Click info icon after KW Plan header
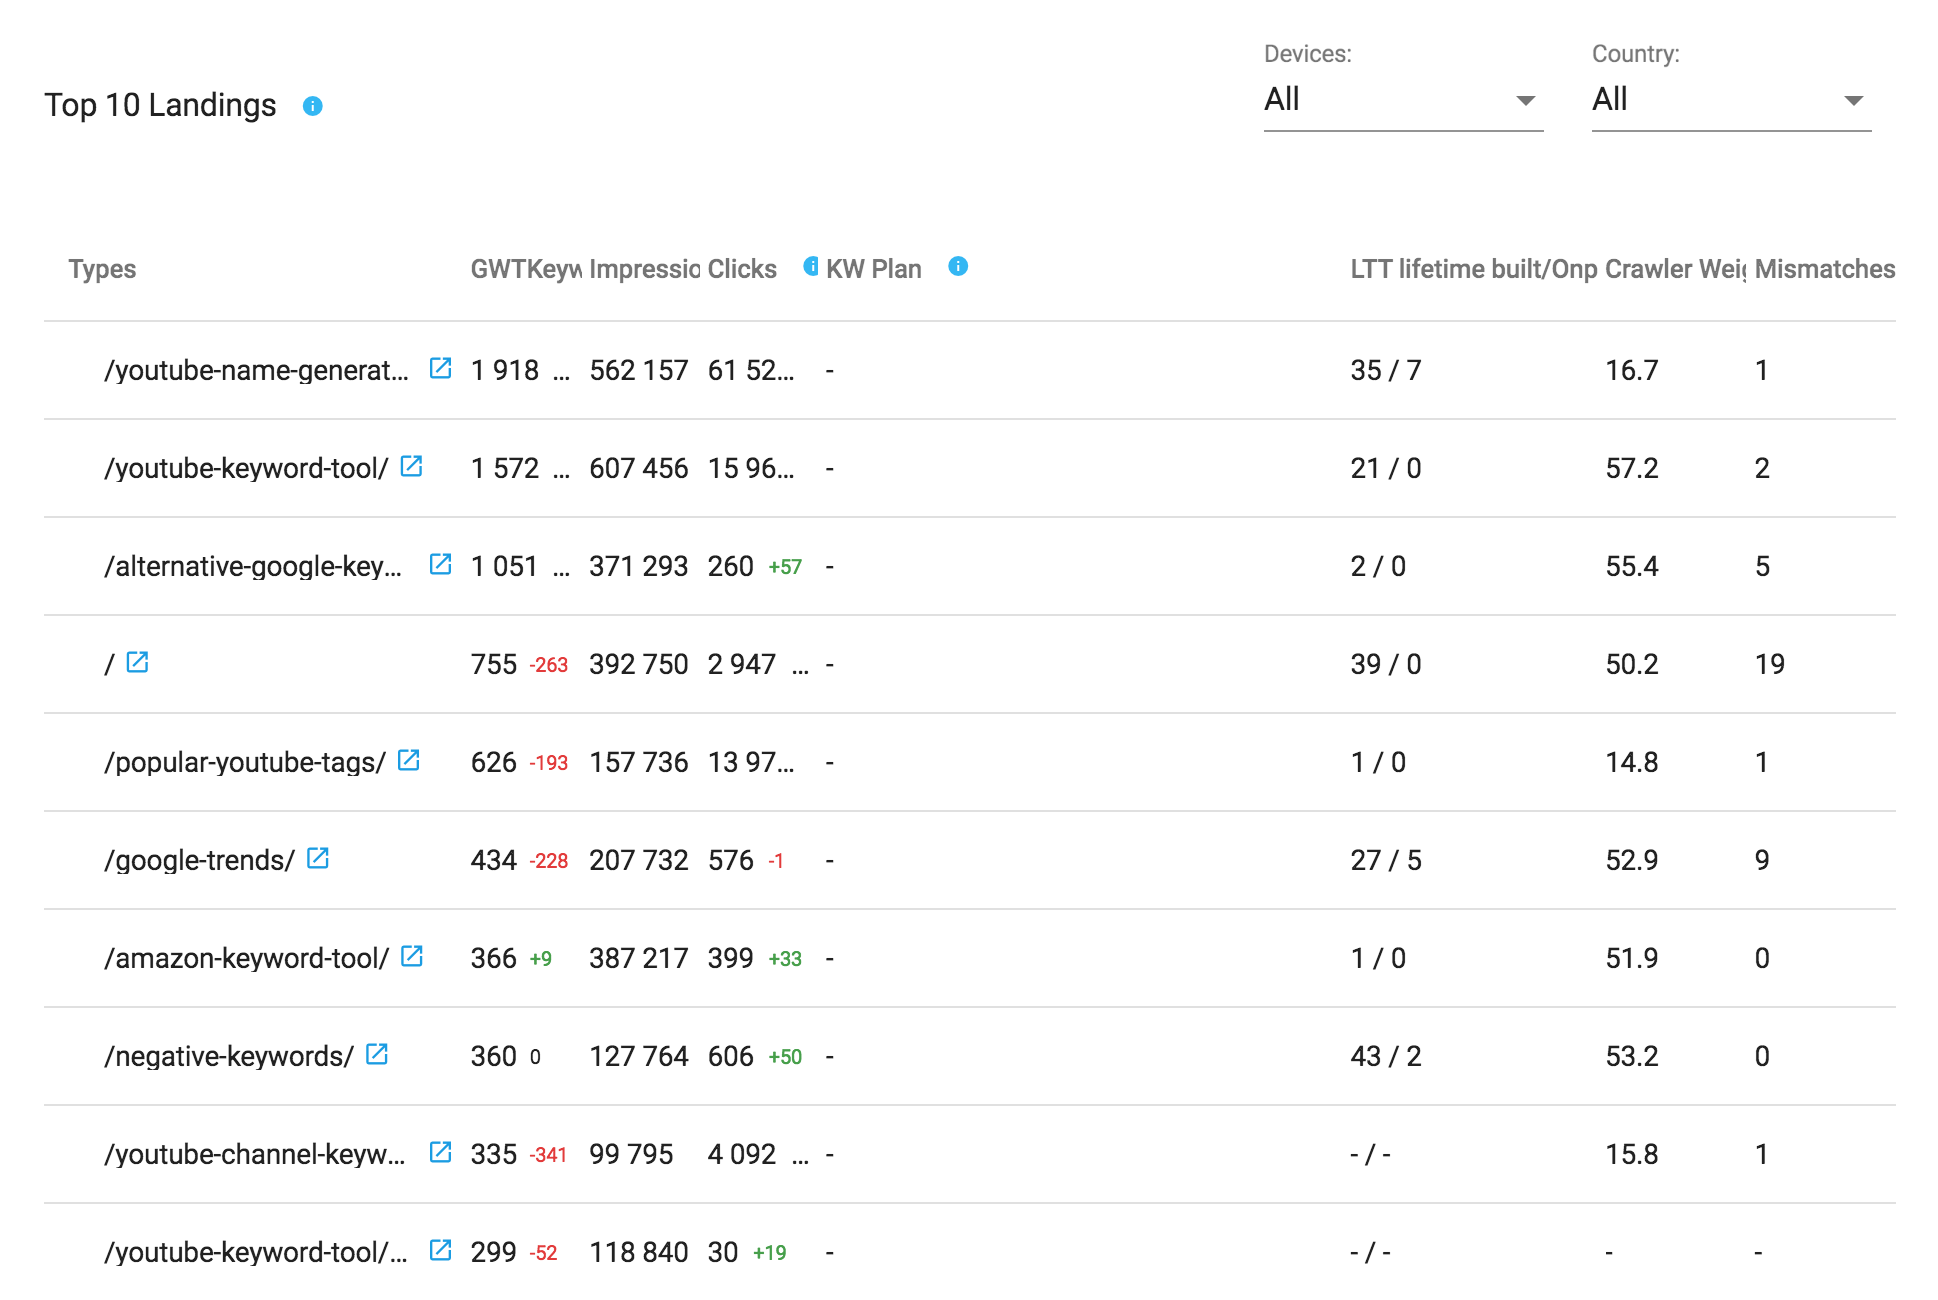1938x1300 pixels. (958, 266)
